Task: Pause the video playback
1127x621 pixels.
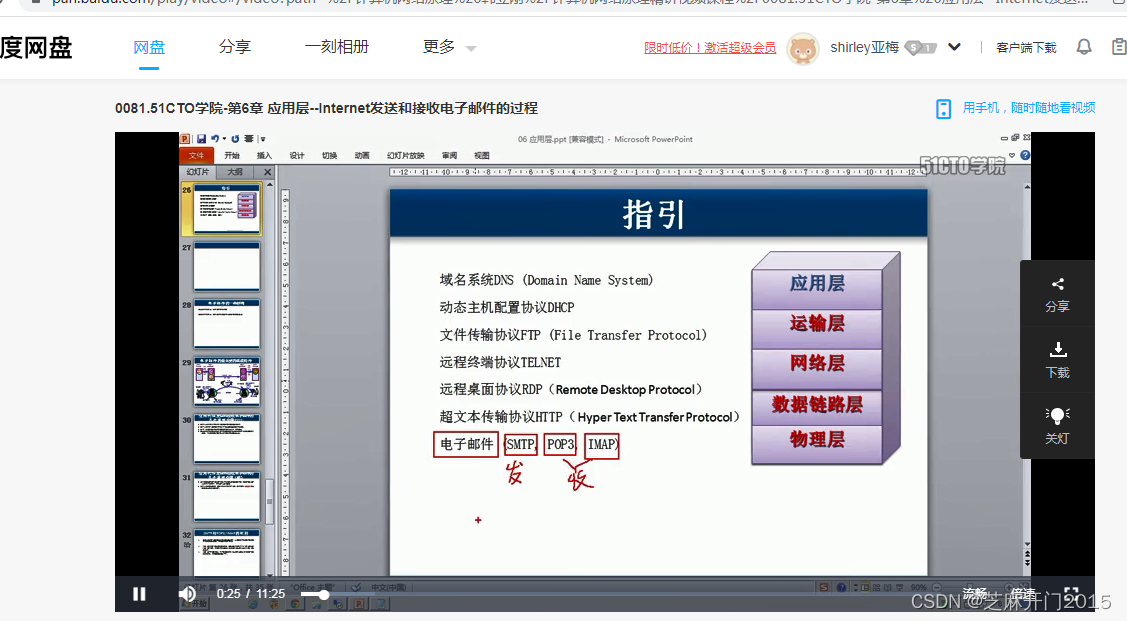Action: [x=139, y=594]
